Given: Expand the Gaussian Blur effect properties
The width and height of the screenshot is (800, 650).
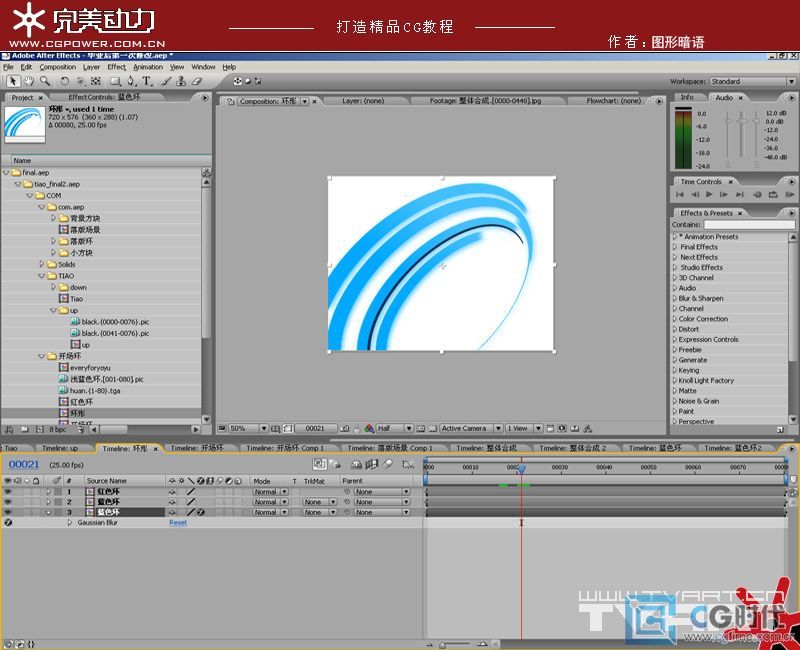Looking at the screenshot, I should click(69, 522).
